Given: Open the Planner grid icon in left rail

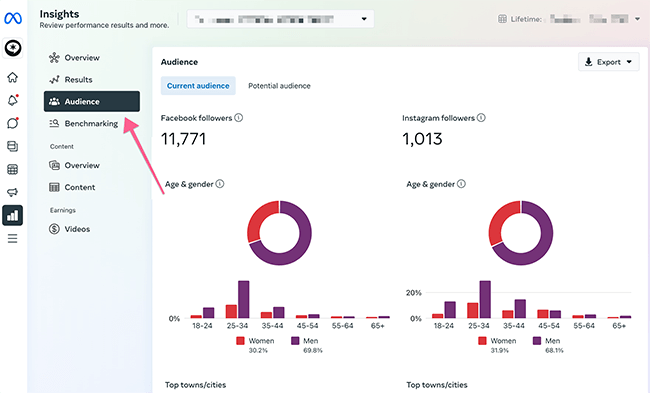Looking at the screenshot, I should coord(12,169).
